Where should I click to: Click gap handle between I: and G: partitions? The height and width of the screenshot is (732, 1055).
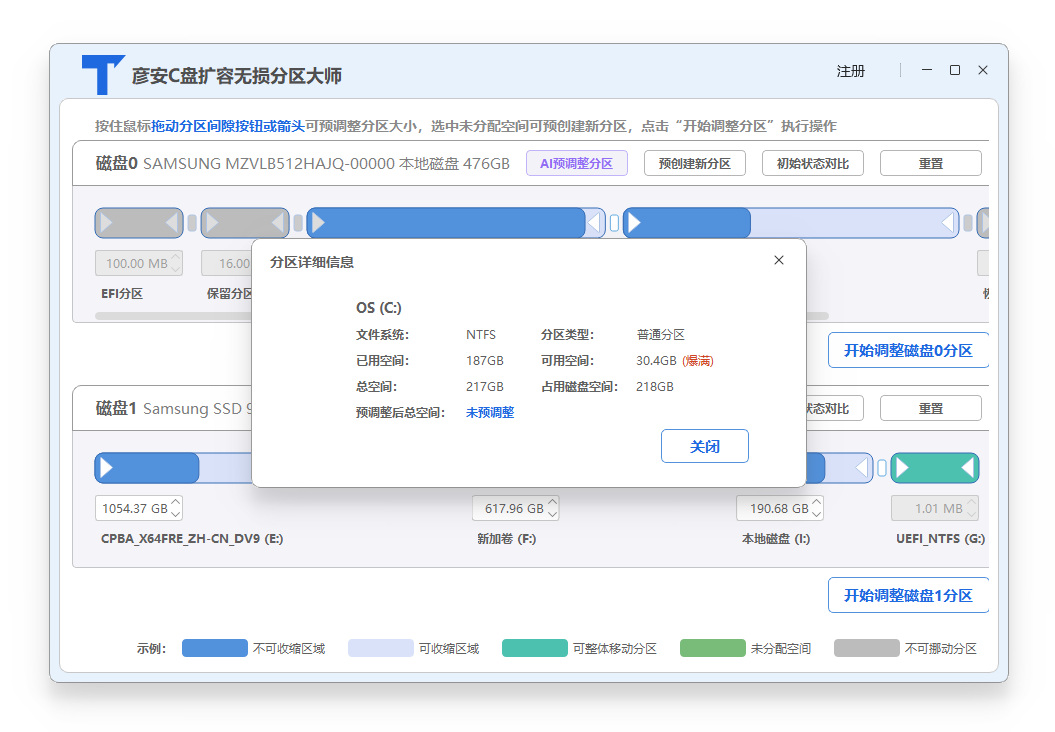882,468
